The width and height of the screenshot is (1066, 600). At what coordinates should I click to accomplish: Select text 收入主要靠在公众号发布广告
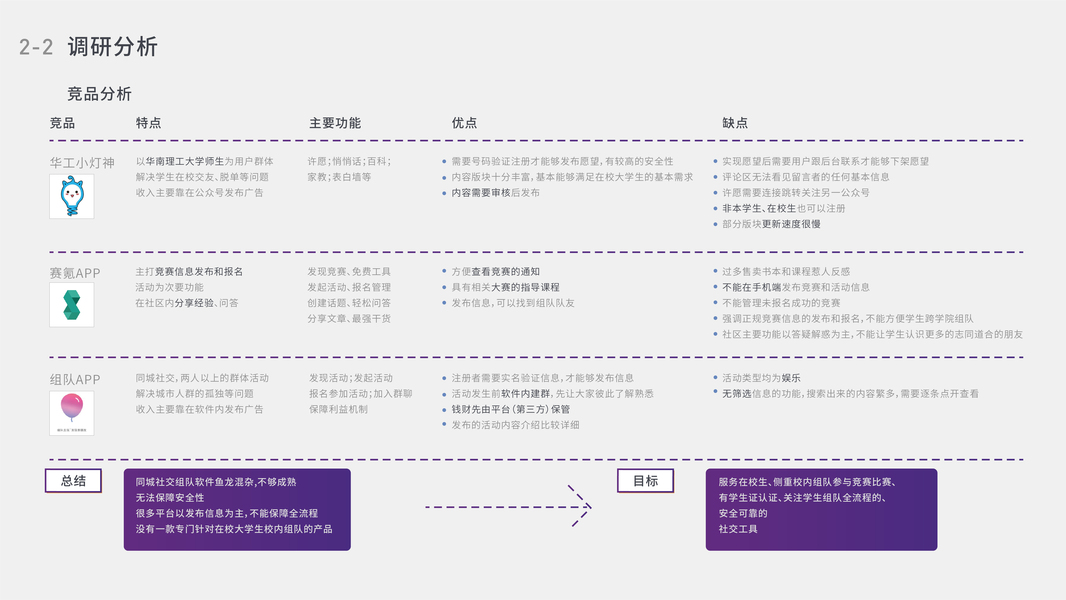(x=199, y=193)
